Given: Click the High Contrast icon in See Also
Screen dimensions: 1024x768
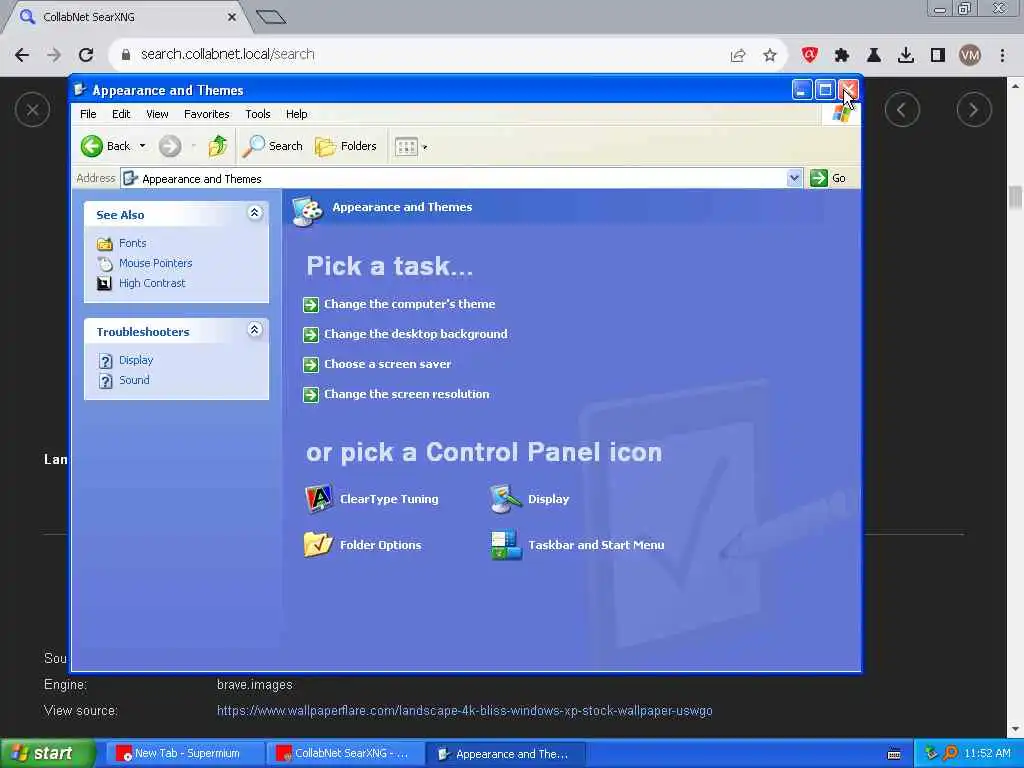Looking at the screenshot, I should 104,283.
